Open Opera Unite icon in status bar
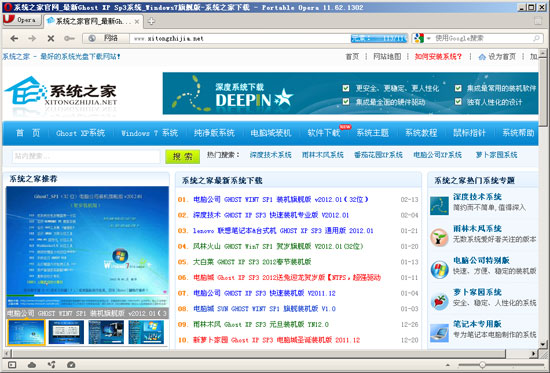 [x=52, y=365]
